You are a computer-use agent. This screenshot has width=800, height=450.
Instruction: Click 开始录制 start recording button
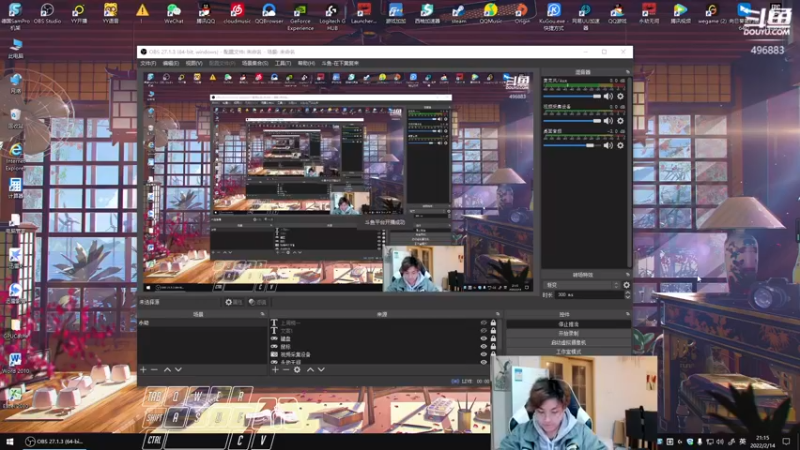pos(568,333)
